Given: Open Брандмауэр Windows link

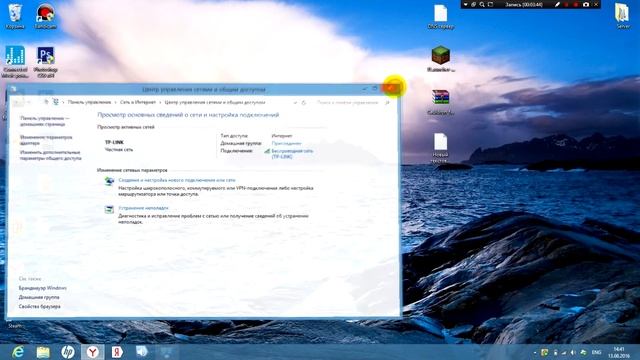Looking at the screenshot, I should point(42,288).
